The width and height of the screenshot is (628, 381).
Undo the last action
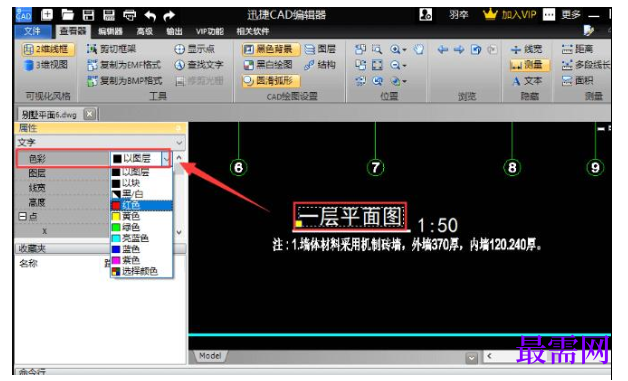click(x=150, y=16)
